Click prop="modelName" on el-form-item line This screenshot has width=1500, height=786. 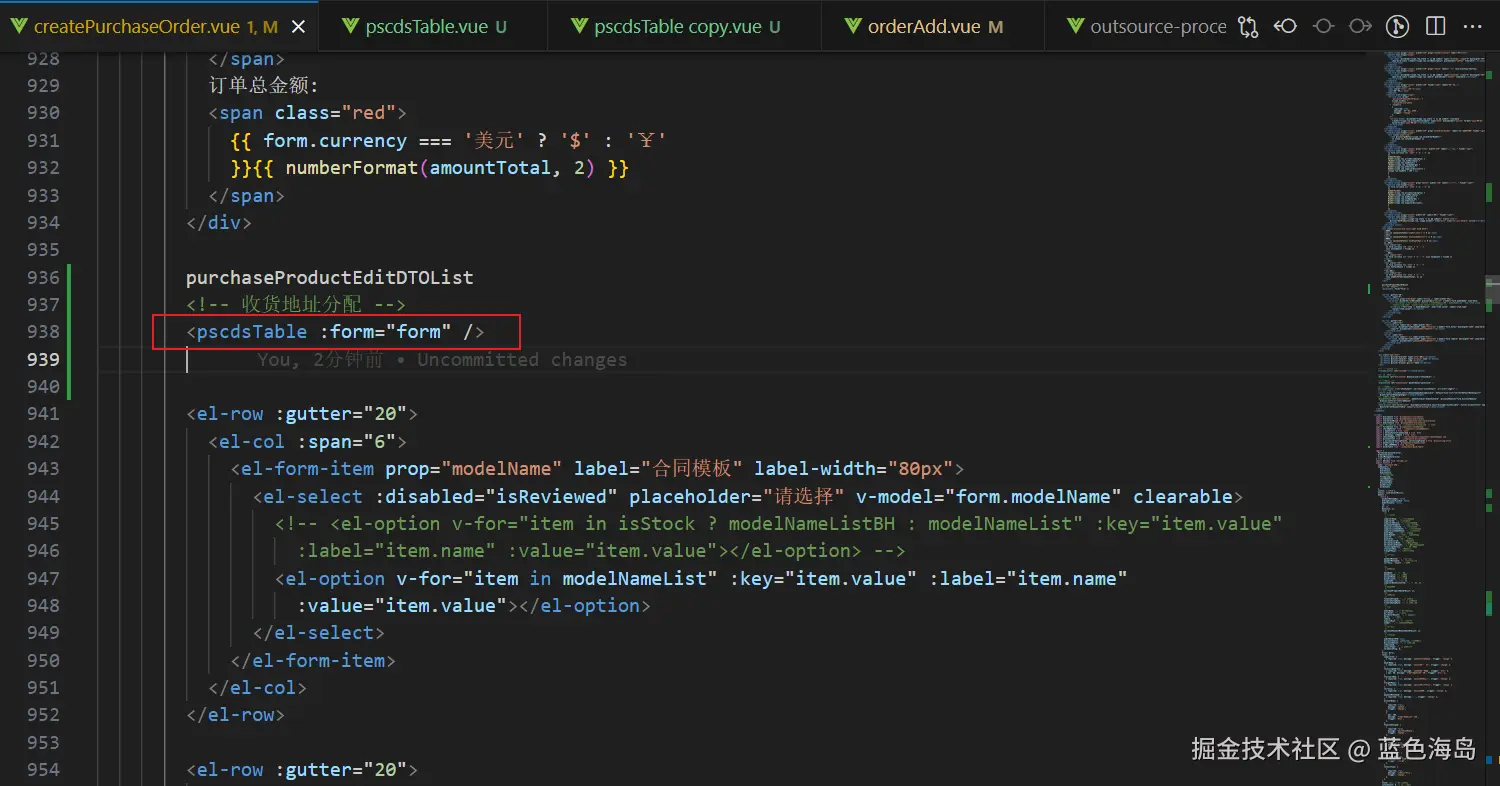(x=474, y=468)
